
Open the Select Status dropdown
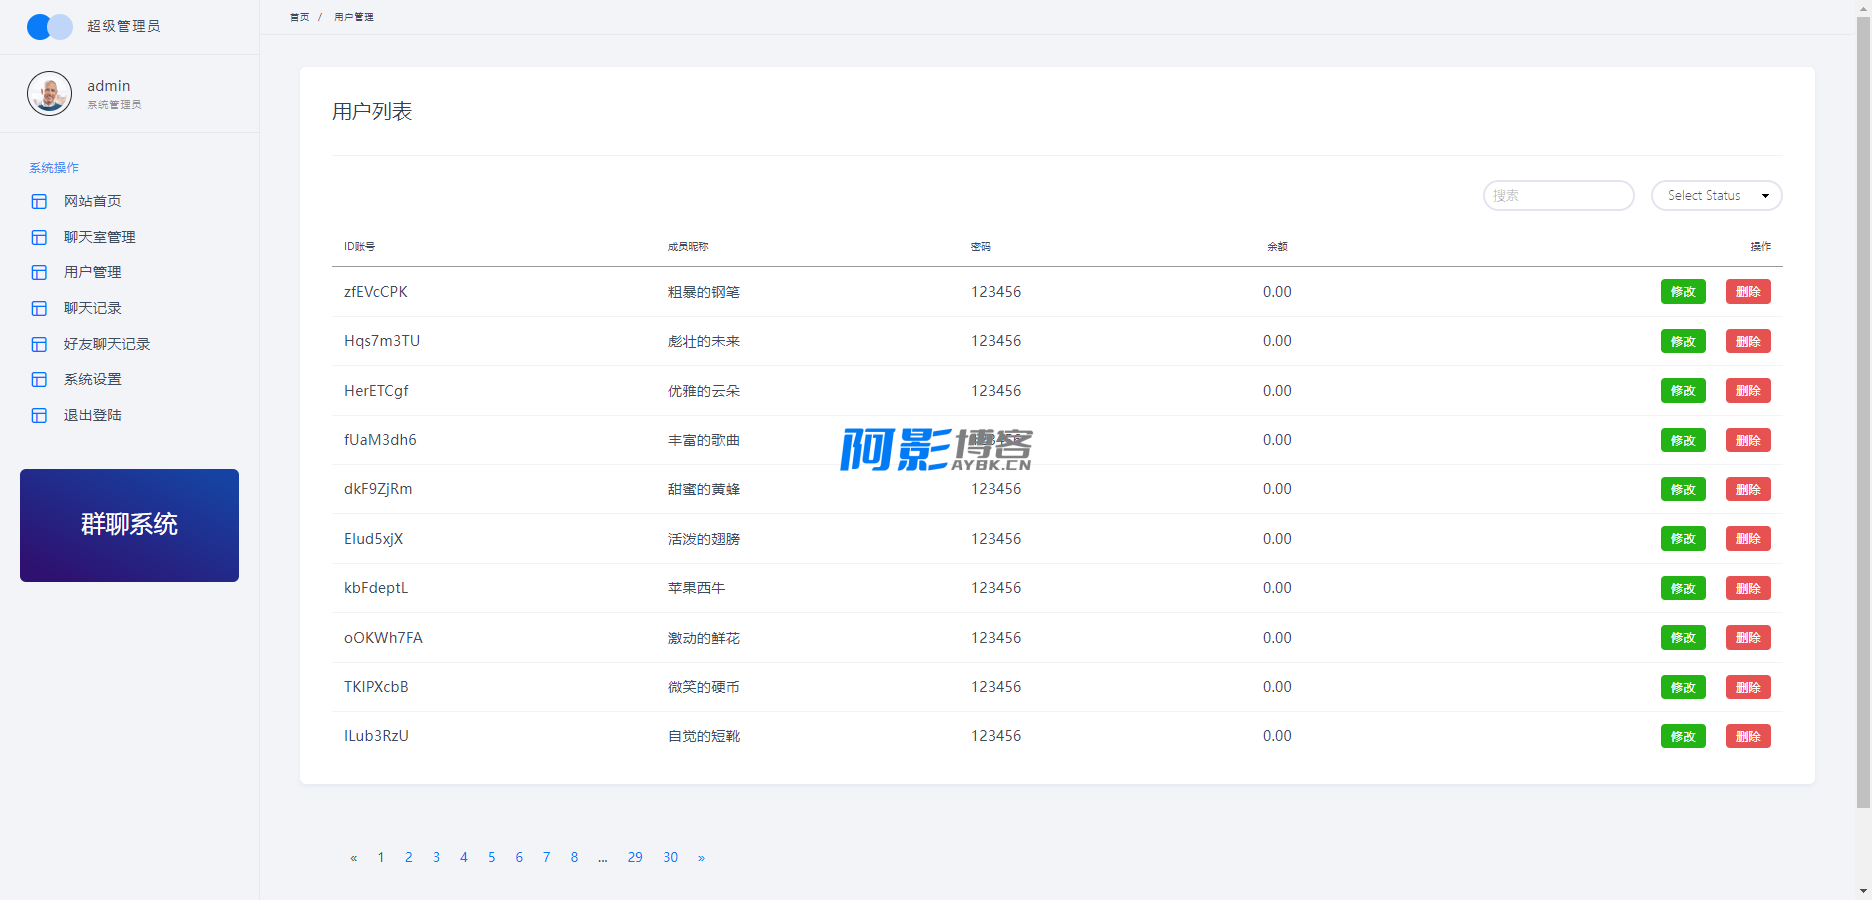1716,195
